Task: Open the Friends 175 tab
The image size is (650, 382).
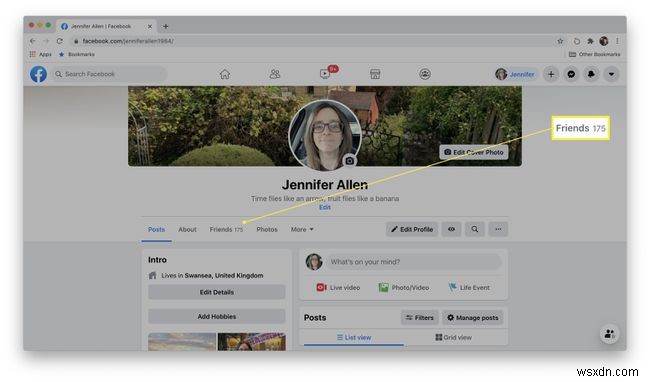Action: (x=226, y=229)
